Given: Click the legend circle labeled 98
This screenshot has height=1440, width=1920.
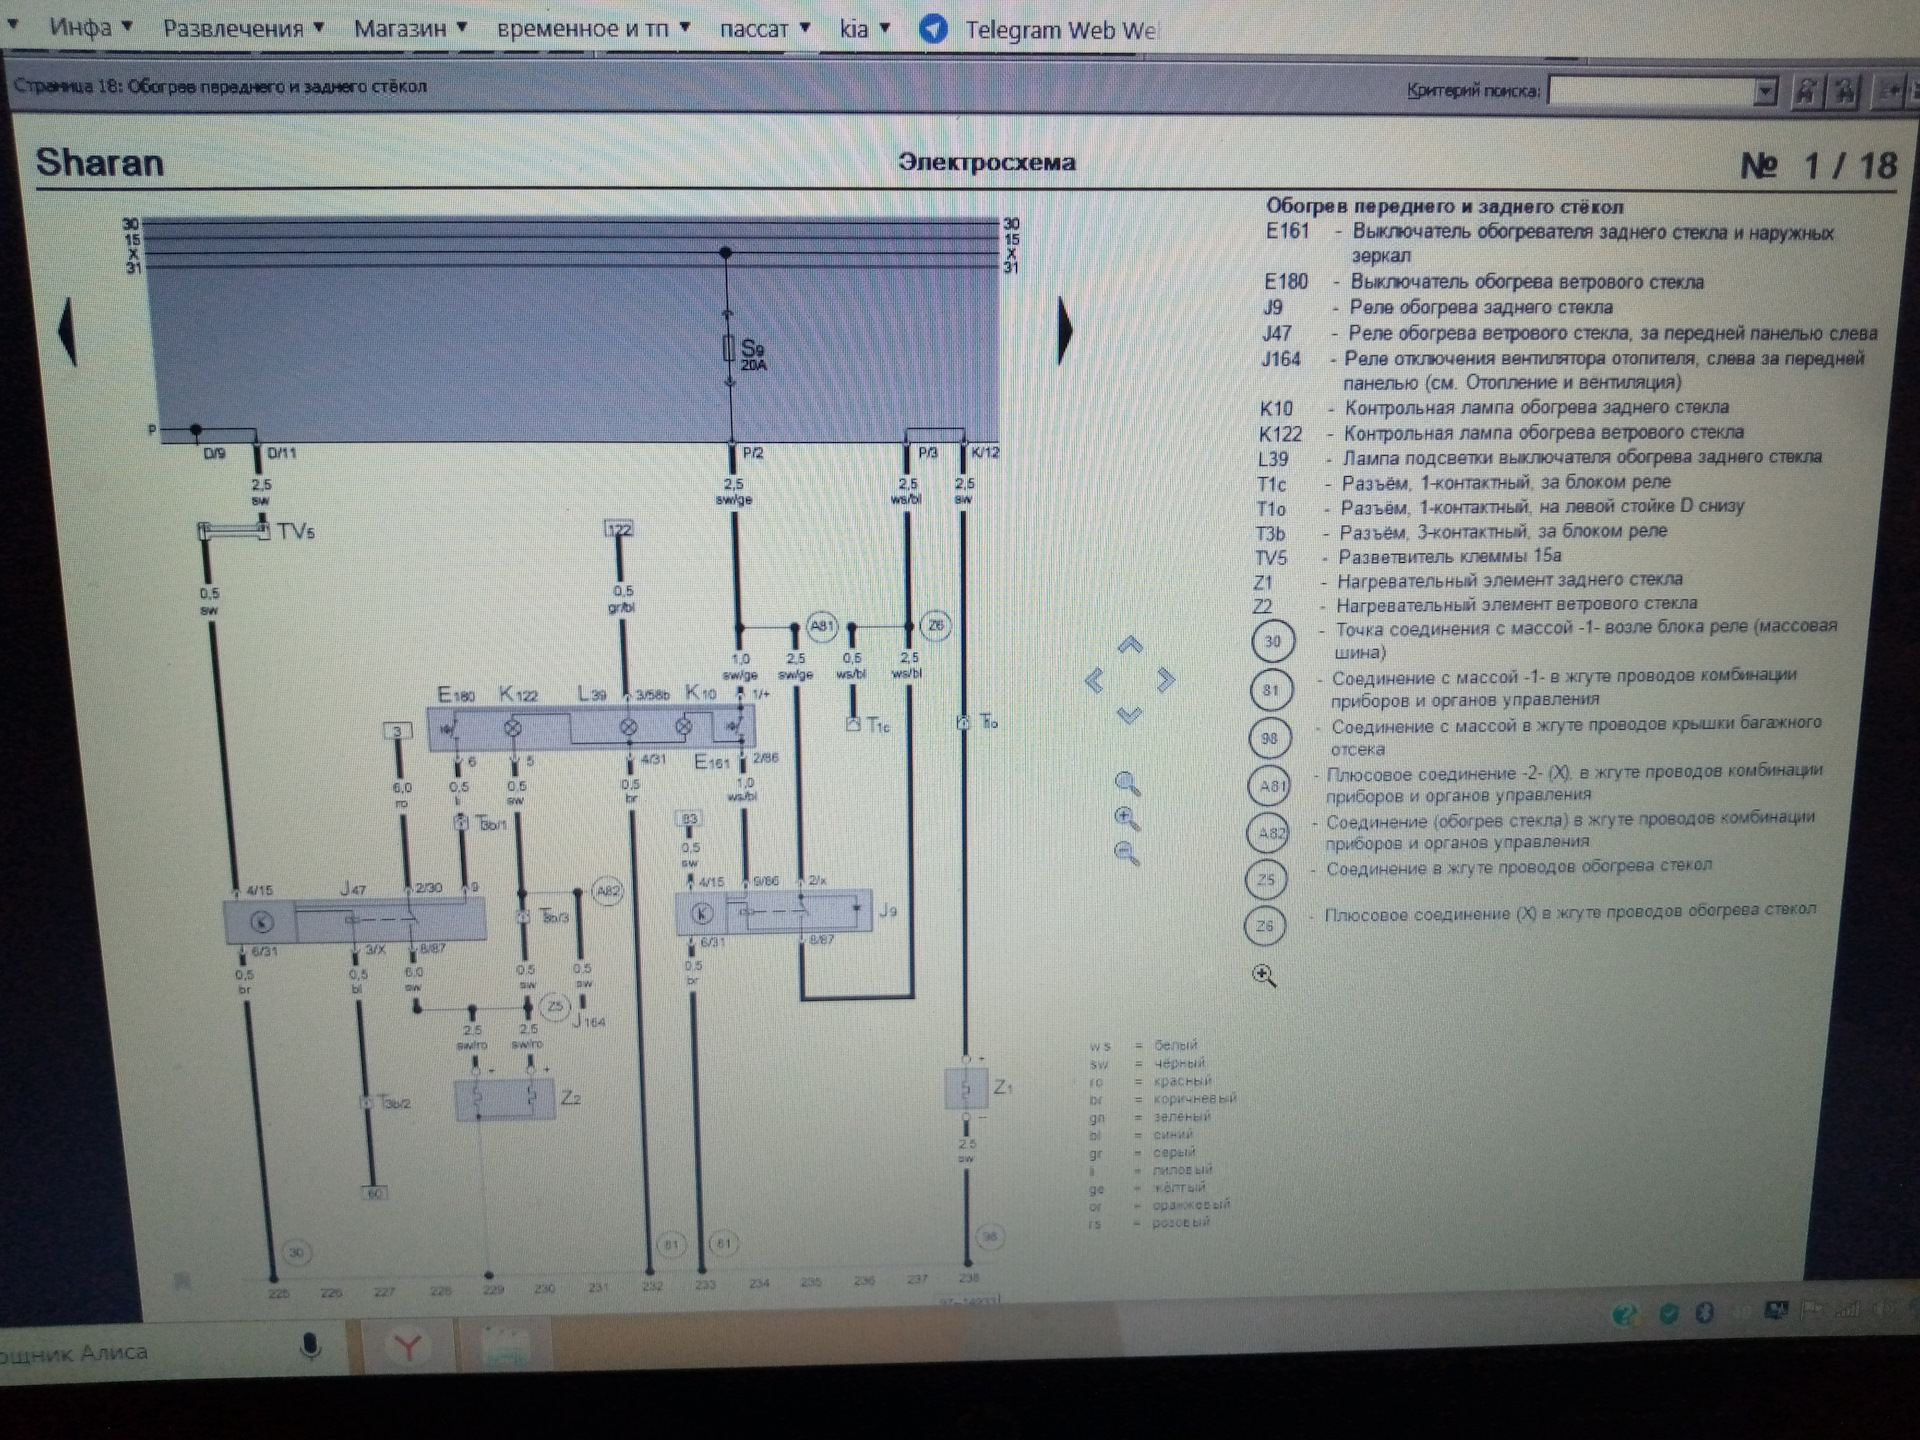Looking at the screenshot, I should (1270, 738).
